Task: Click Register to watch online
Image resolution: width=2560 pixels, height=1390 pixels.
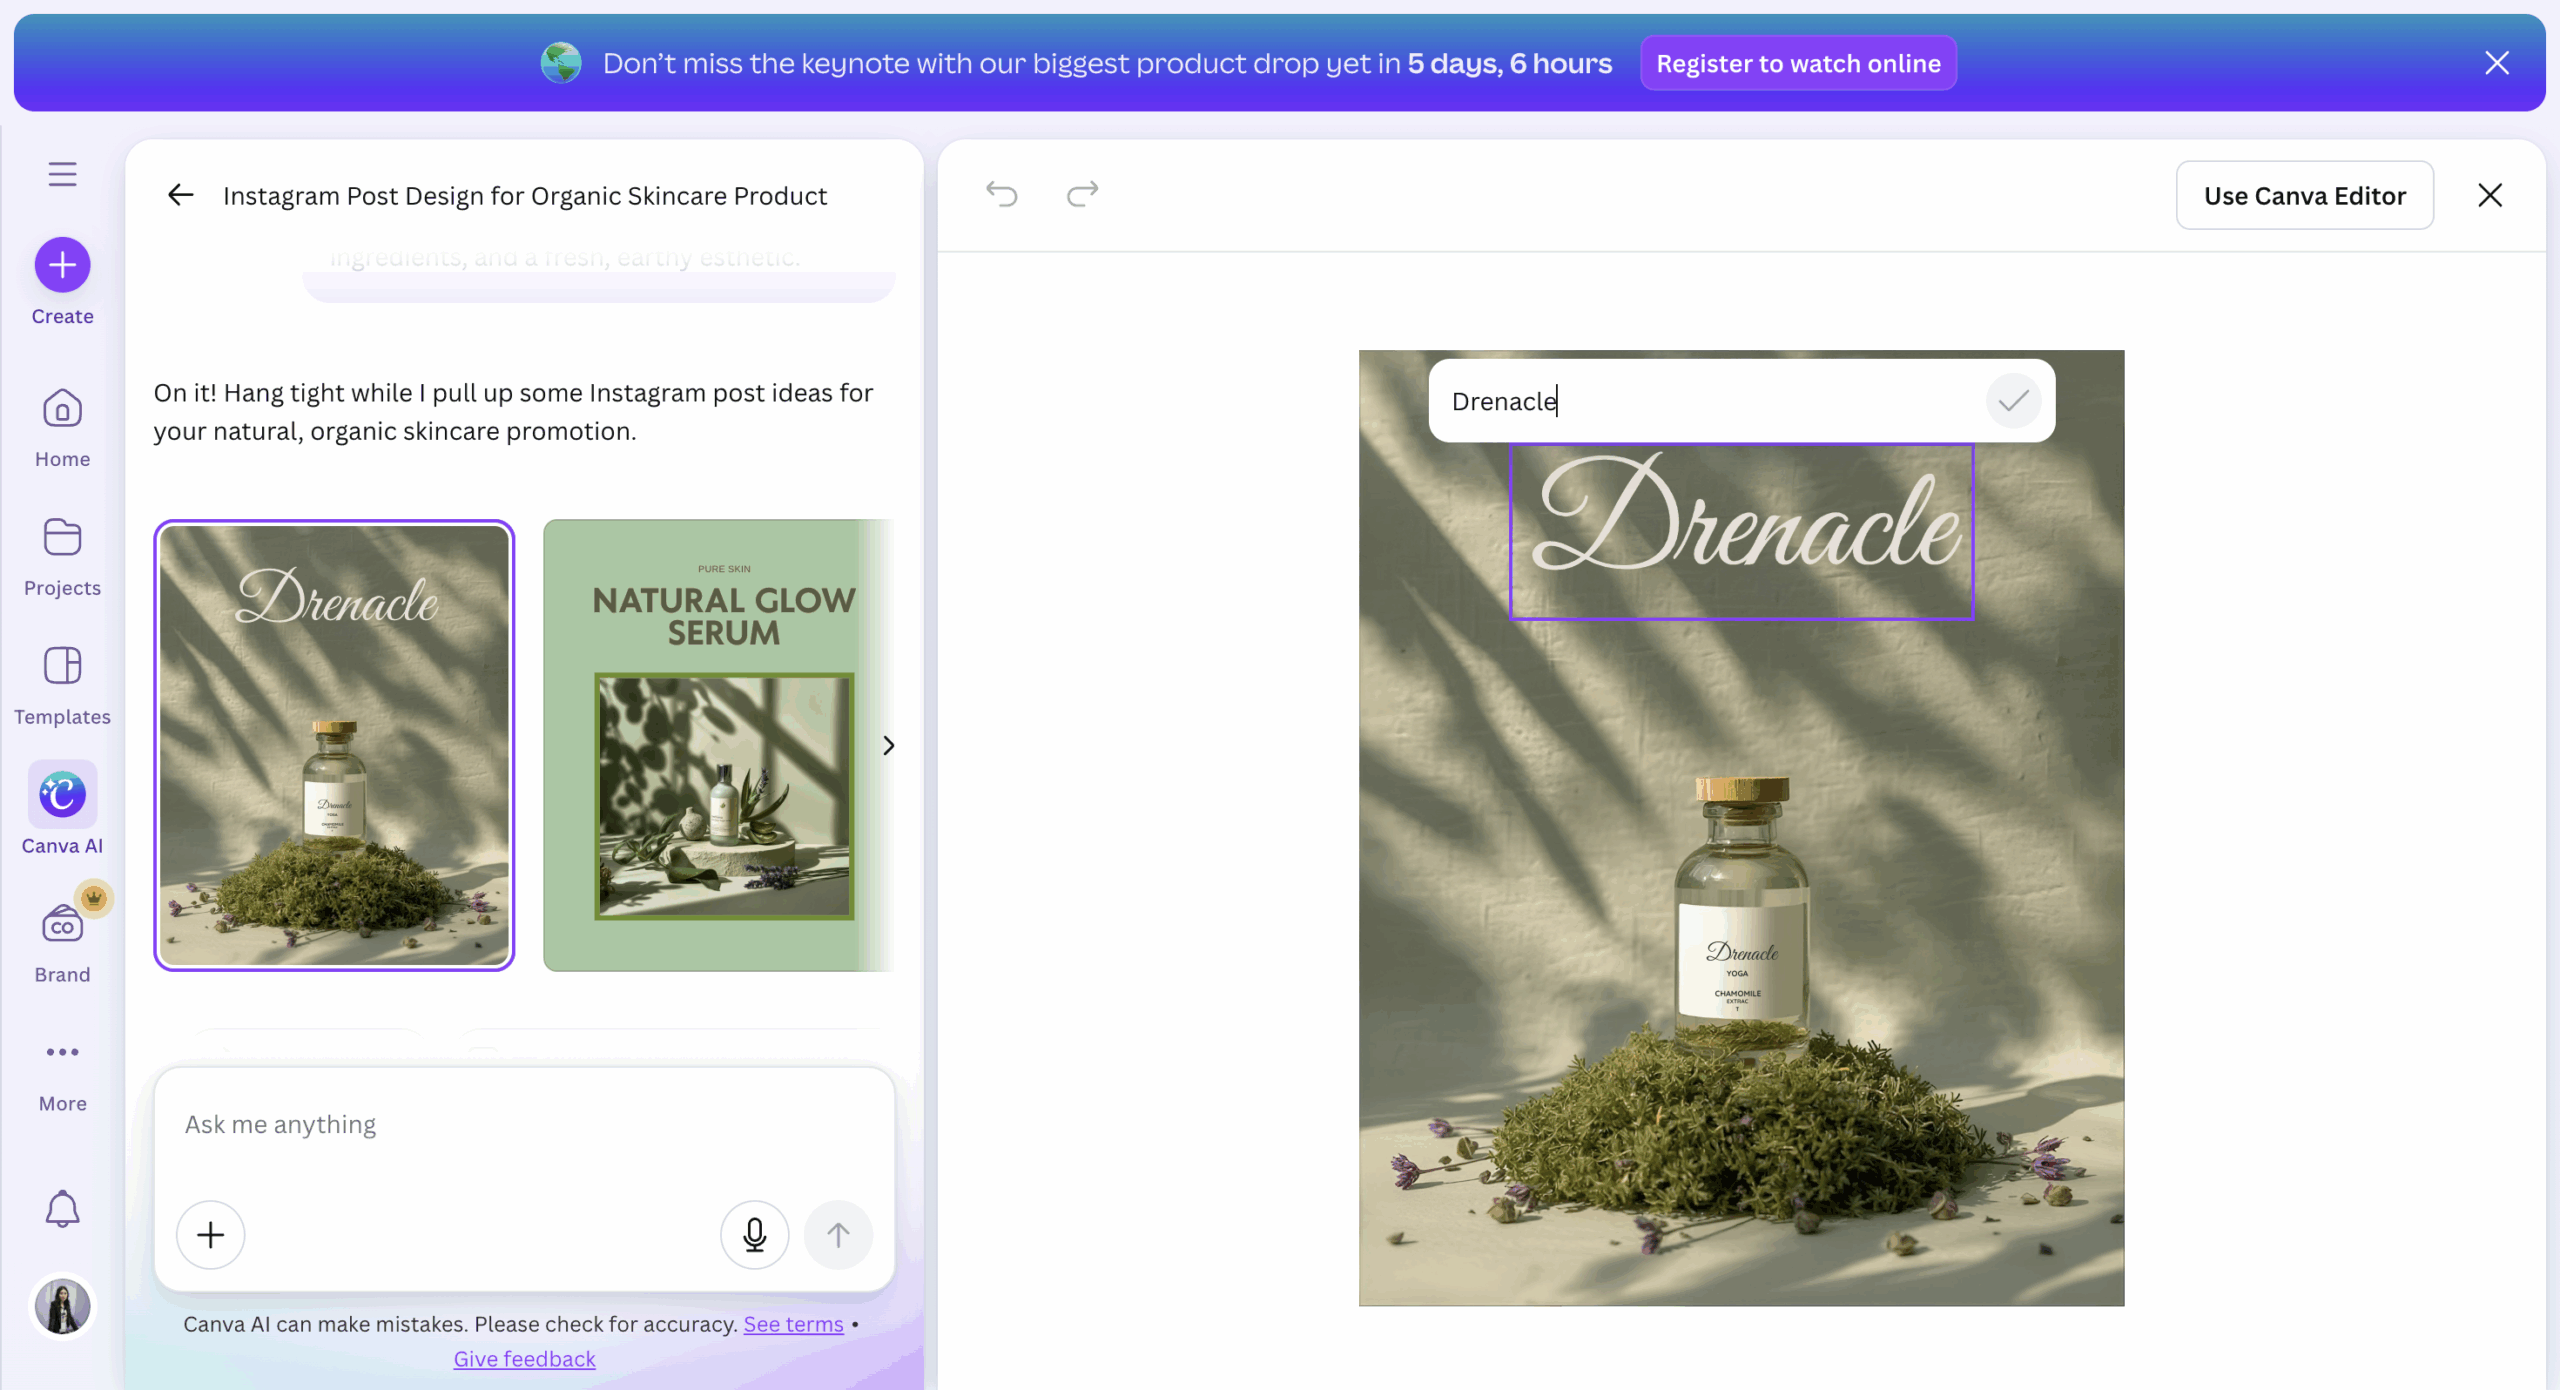Action: tap(1798, 64)
